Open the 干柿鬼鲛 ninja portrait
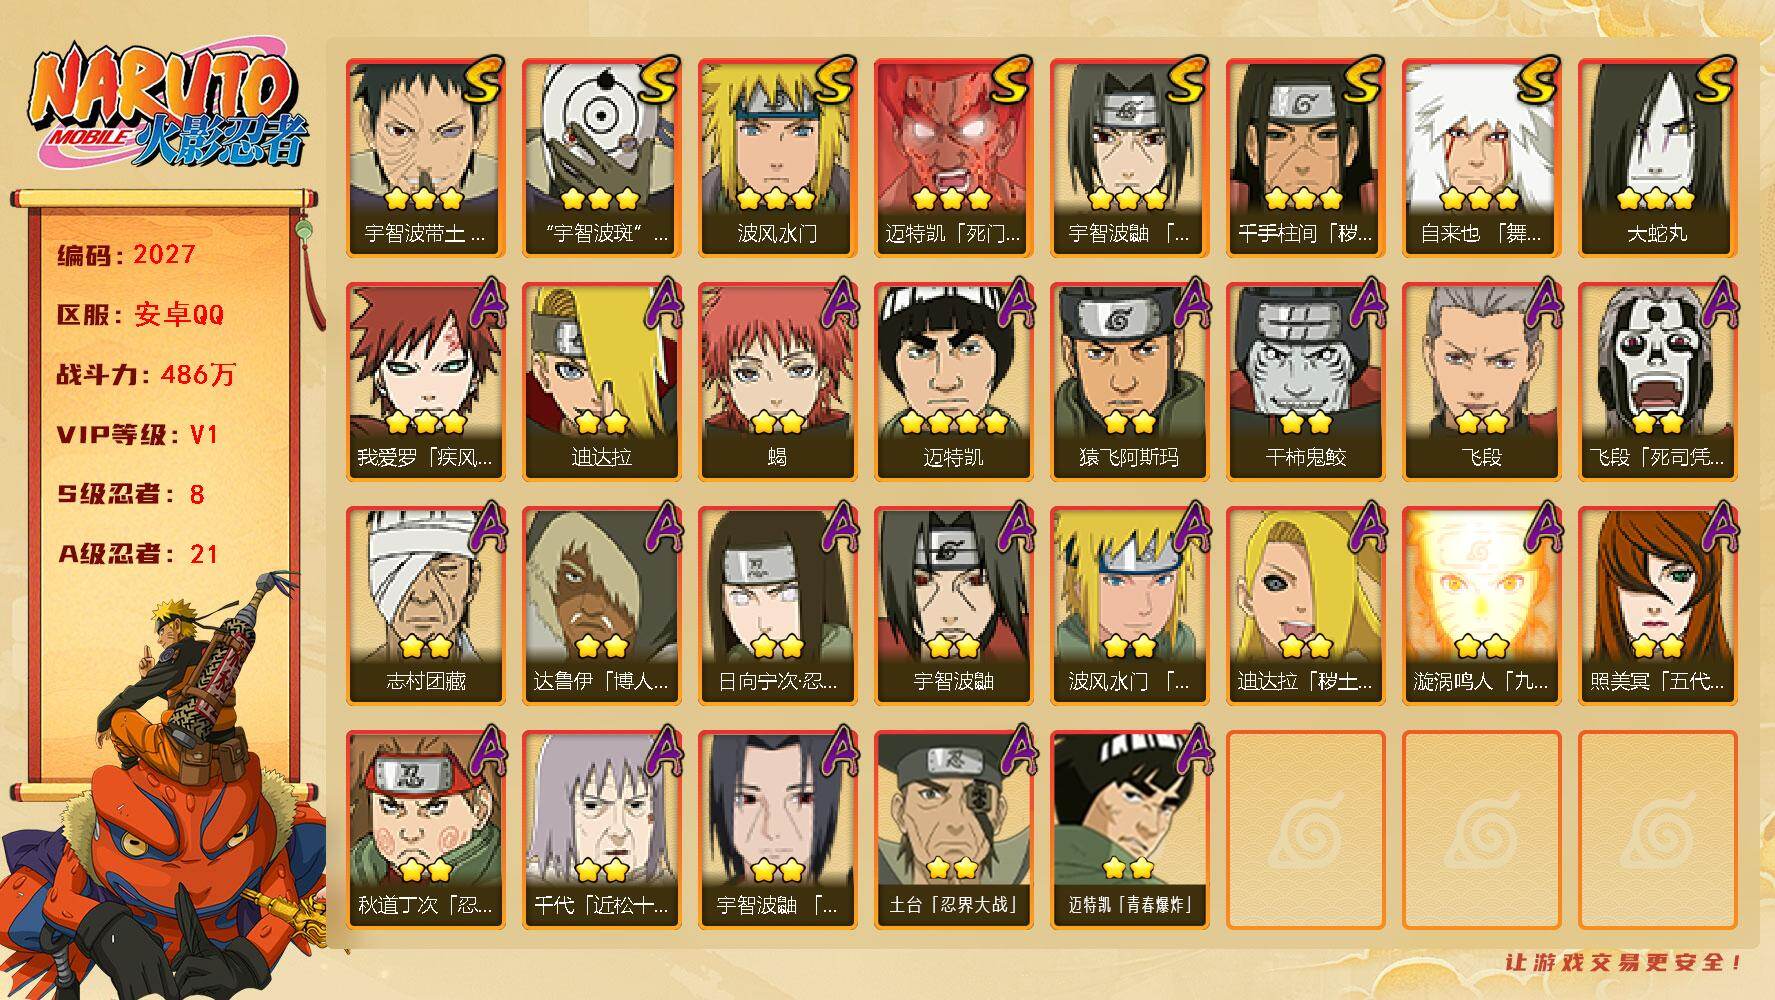 click(x=1305, y=382)
